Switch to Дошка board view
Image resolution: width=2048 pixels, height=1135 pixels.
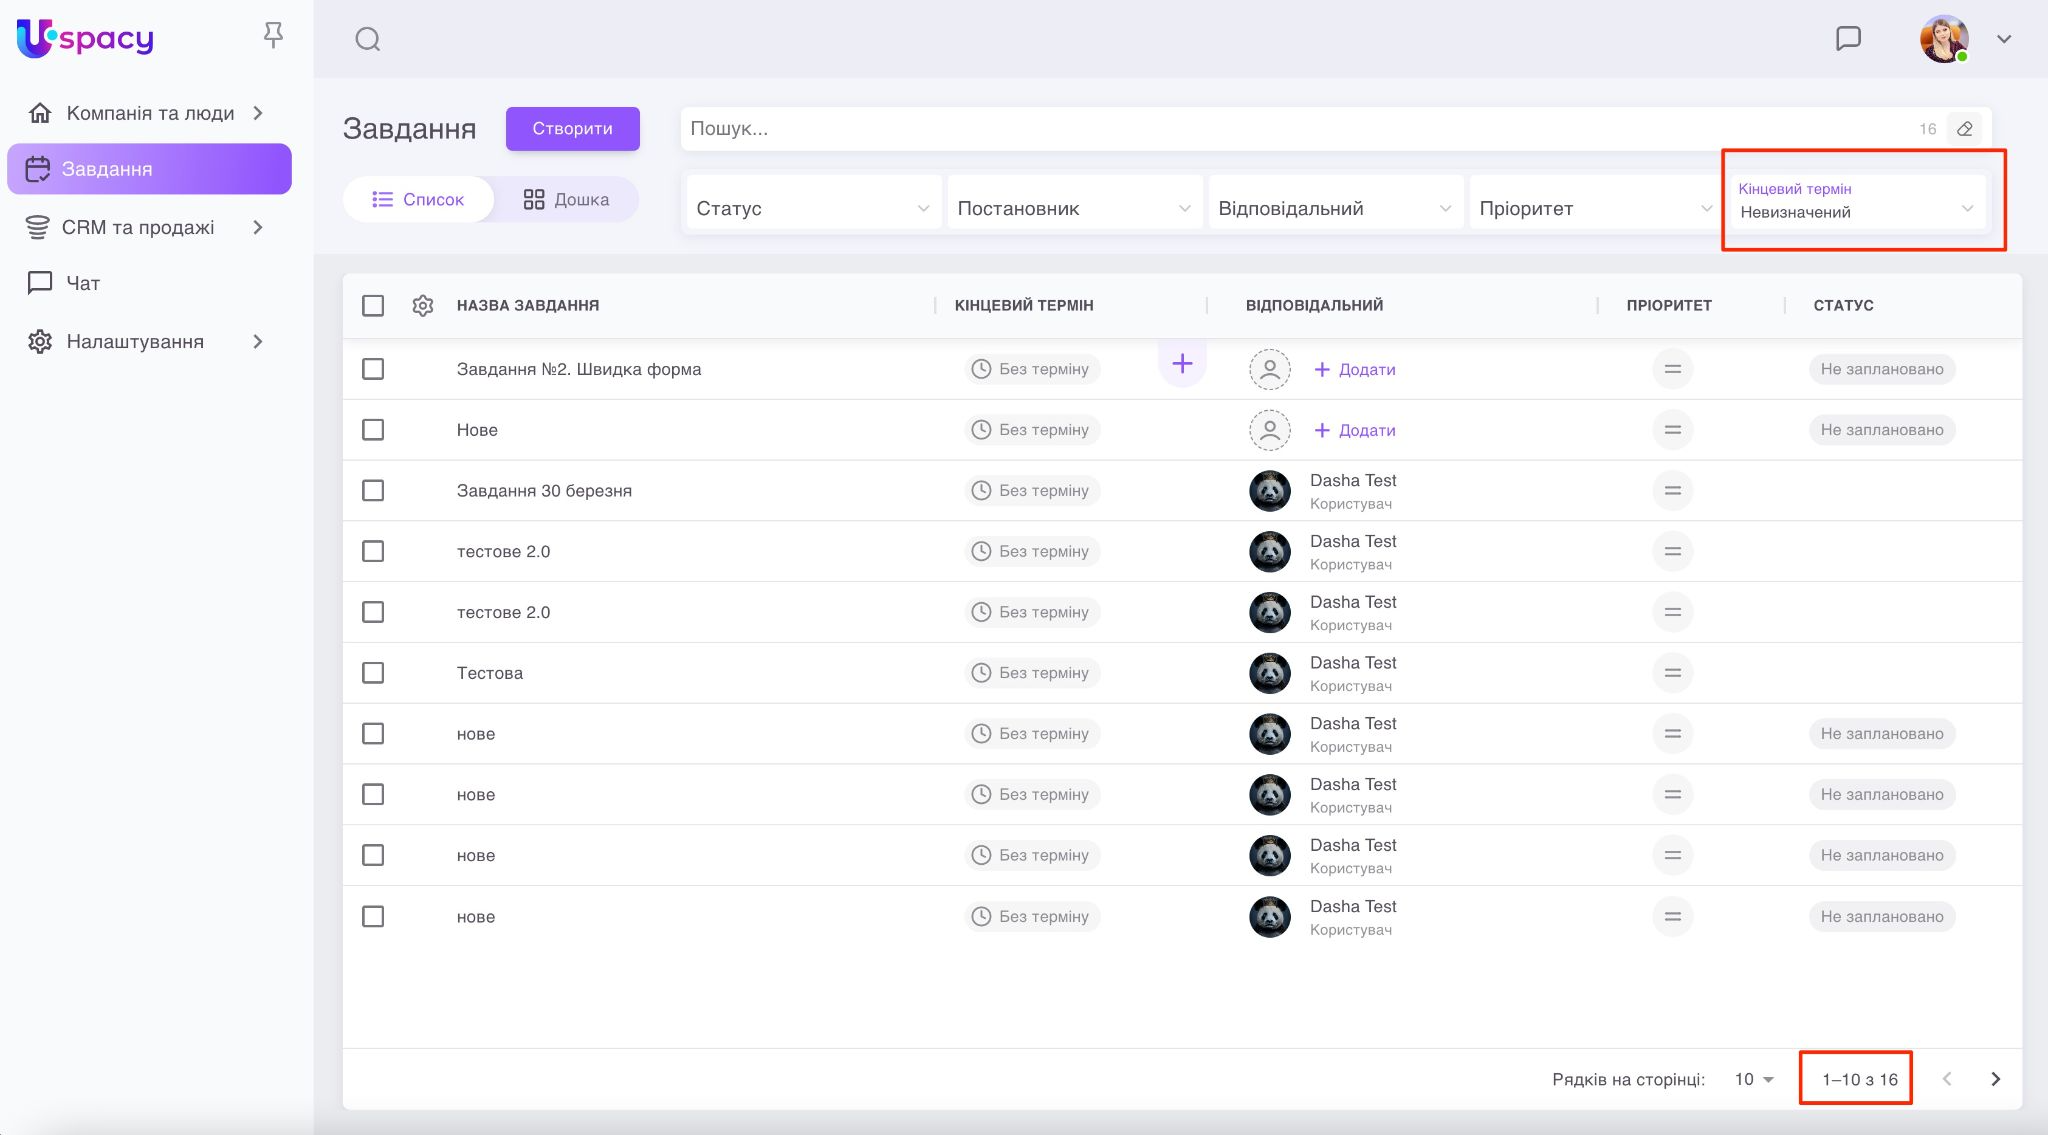click(x=566, y=199)
